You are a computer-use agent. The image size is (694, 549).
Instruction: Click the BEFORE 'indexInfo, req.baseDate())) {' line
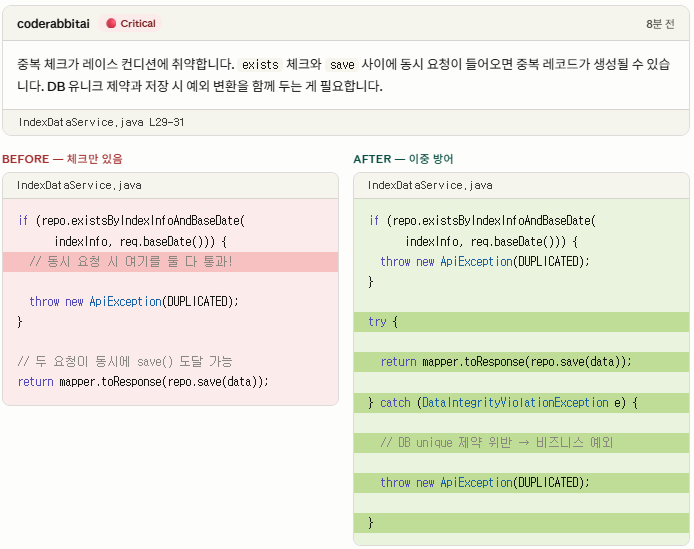coord(141,242)
